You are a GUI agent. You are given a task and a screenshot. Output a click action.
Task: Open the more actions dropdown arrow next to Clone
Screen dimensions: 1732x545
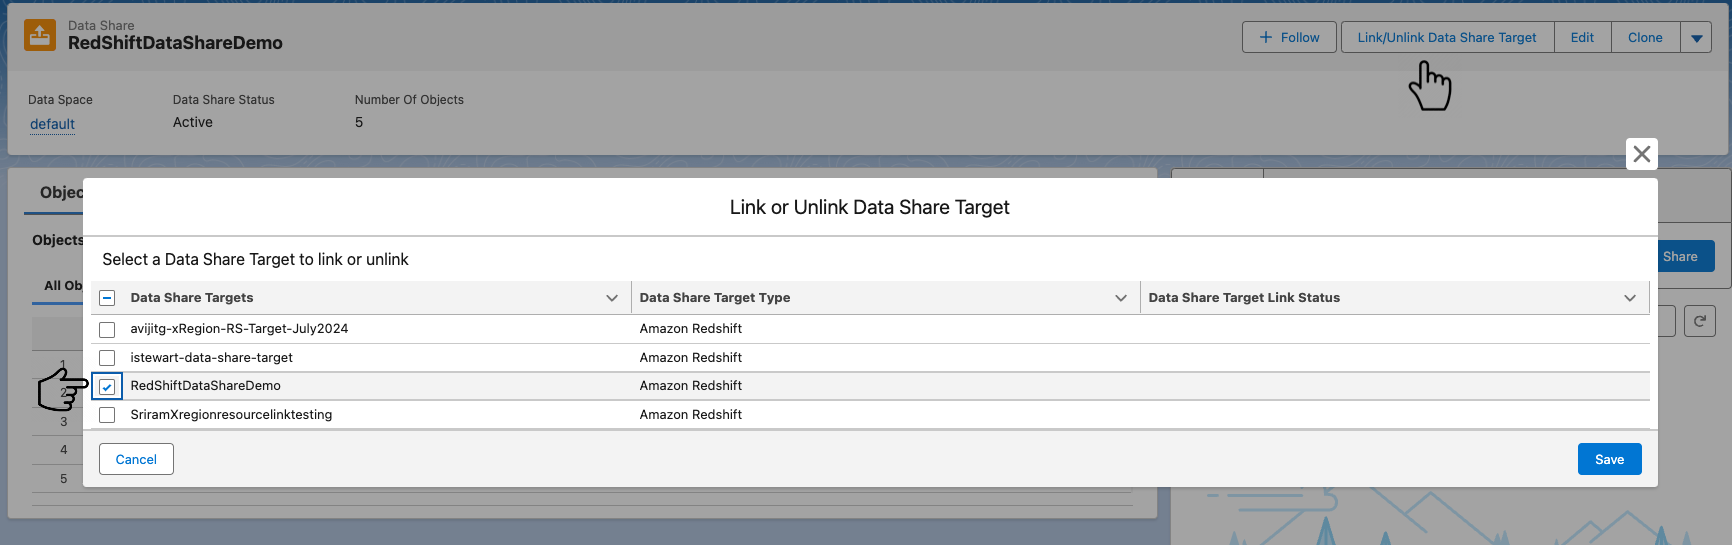click(1696, 38)
